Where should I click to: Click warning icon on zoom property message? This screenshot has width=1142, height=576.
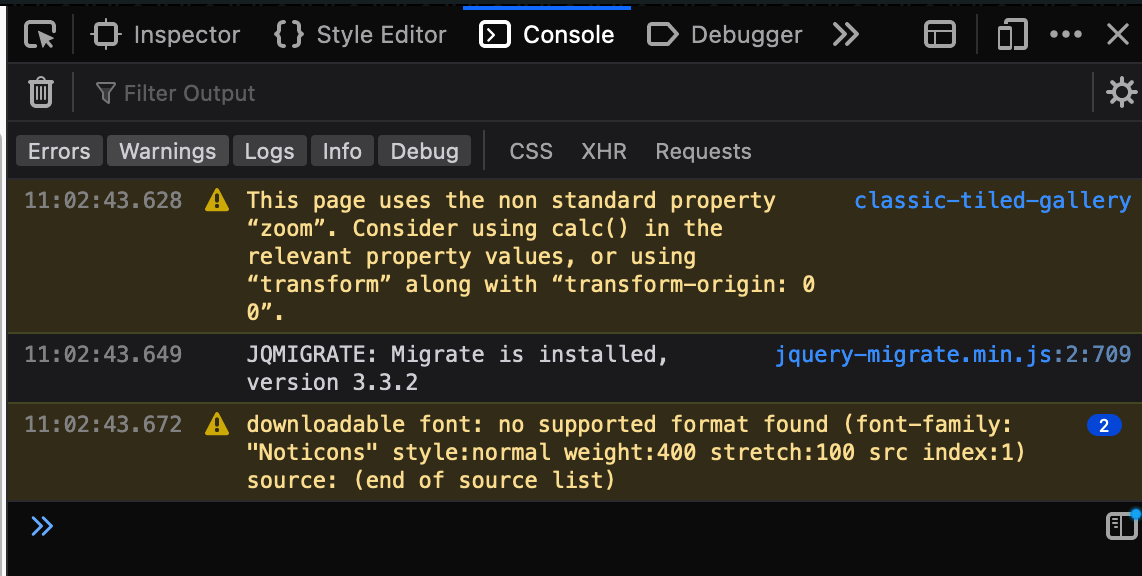(x=217, y=200)
